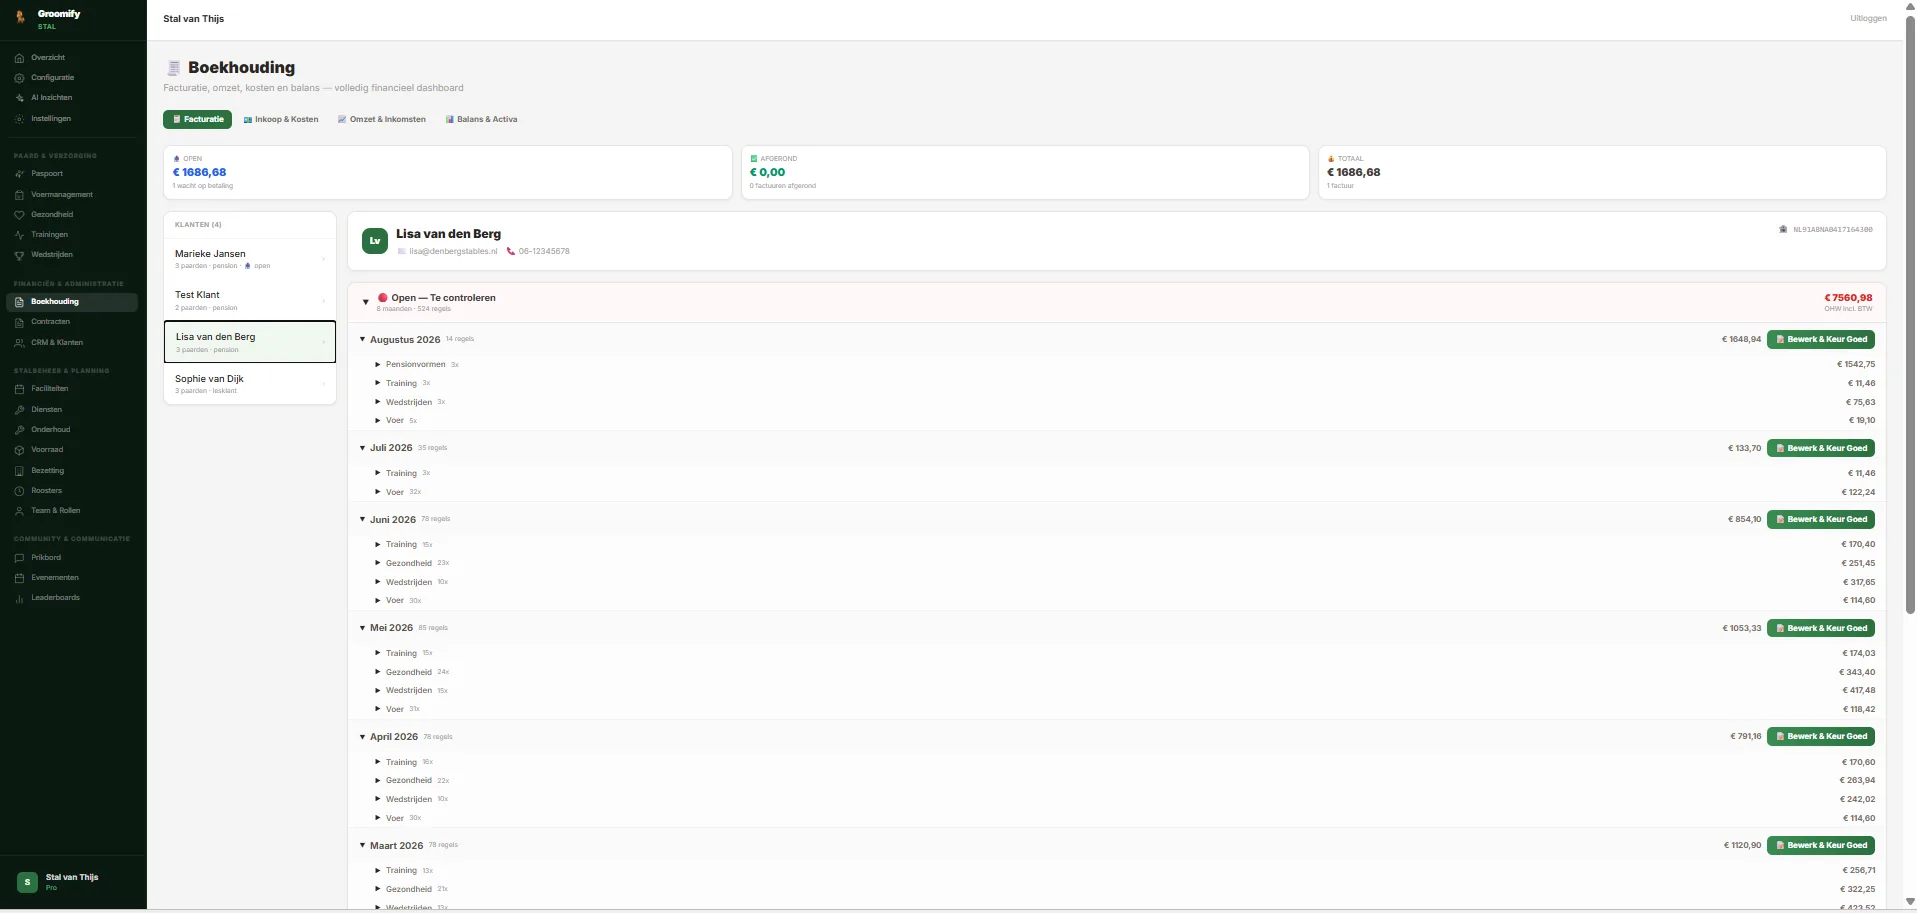Open the Overzicht sidebar icon

click(x=19, y=58)
